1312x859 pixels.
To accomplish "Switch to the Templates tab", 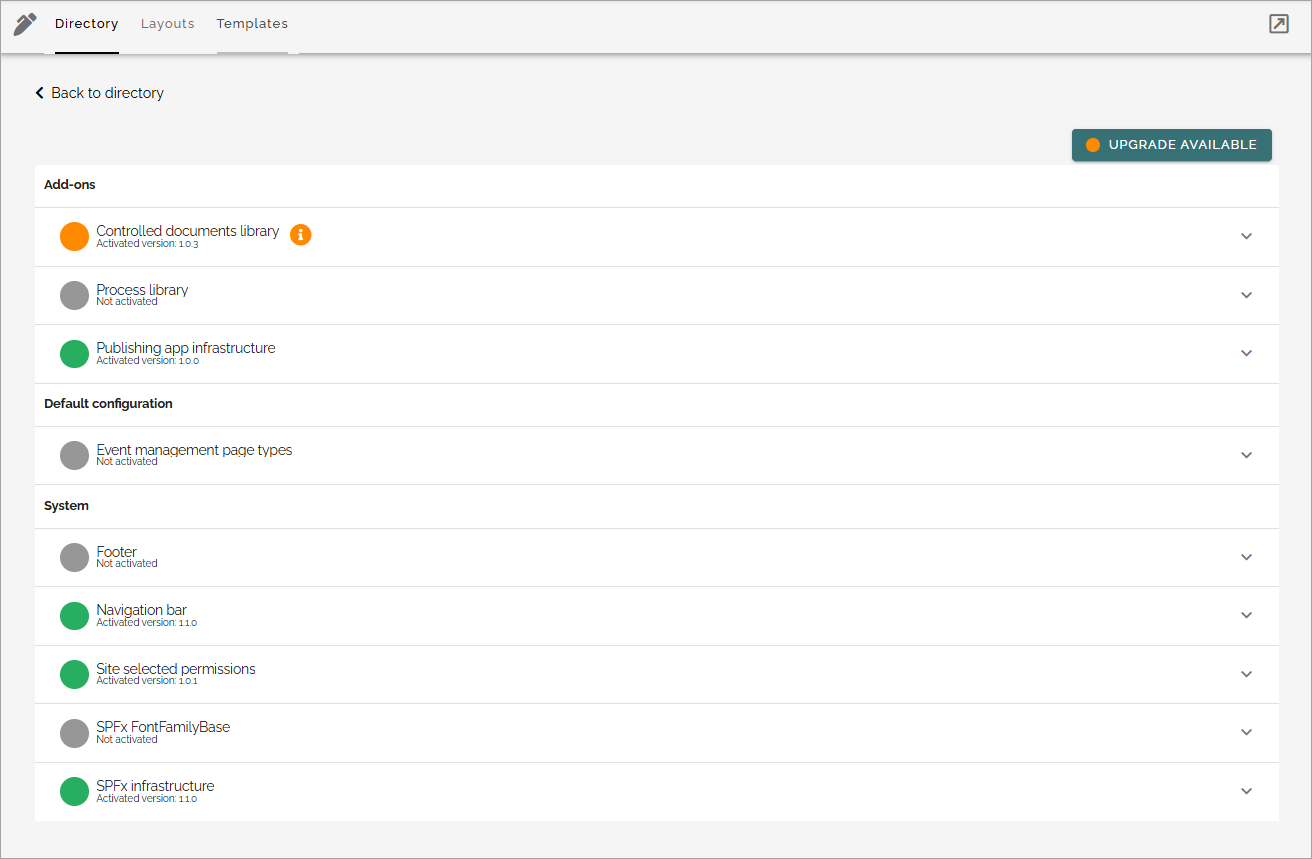I will 252,24.
